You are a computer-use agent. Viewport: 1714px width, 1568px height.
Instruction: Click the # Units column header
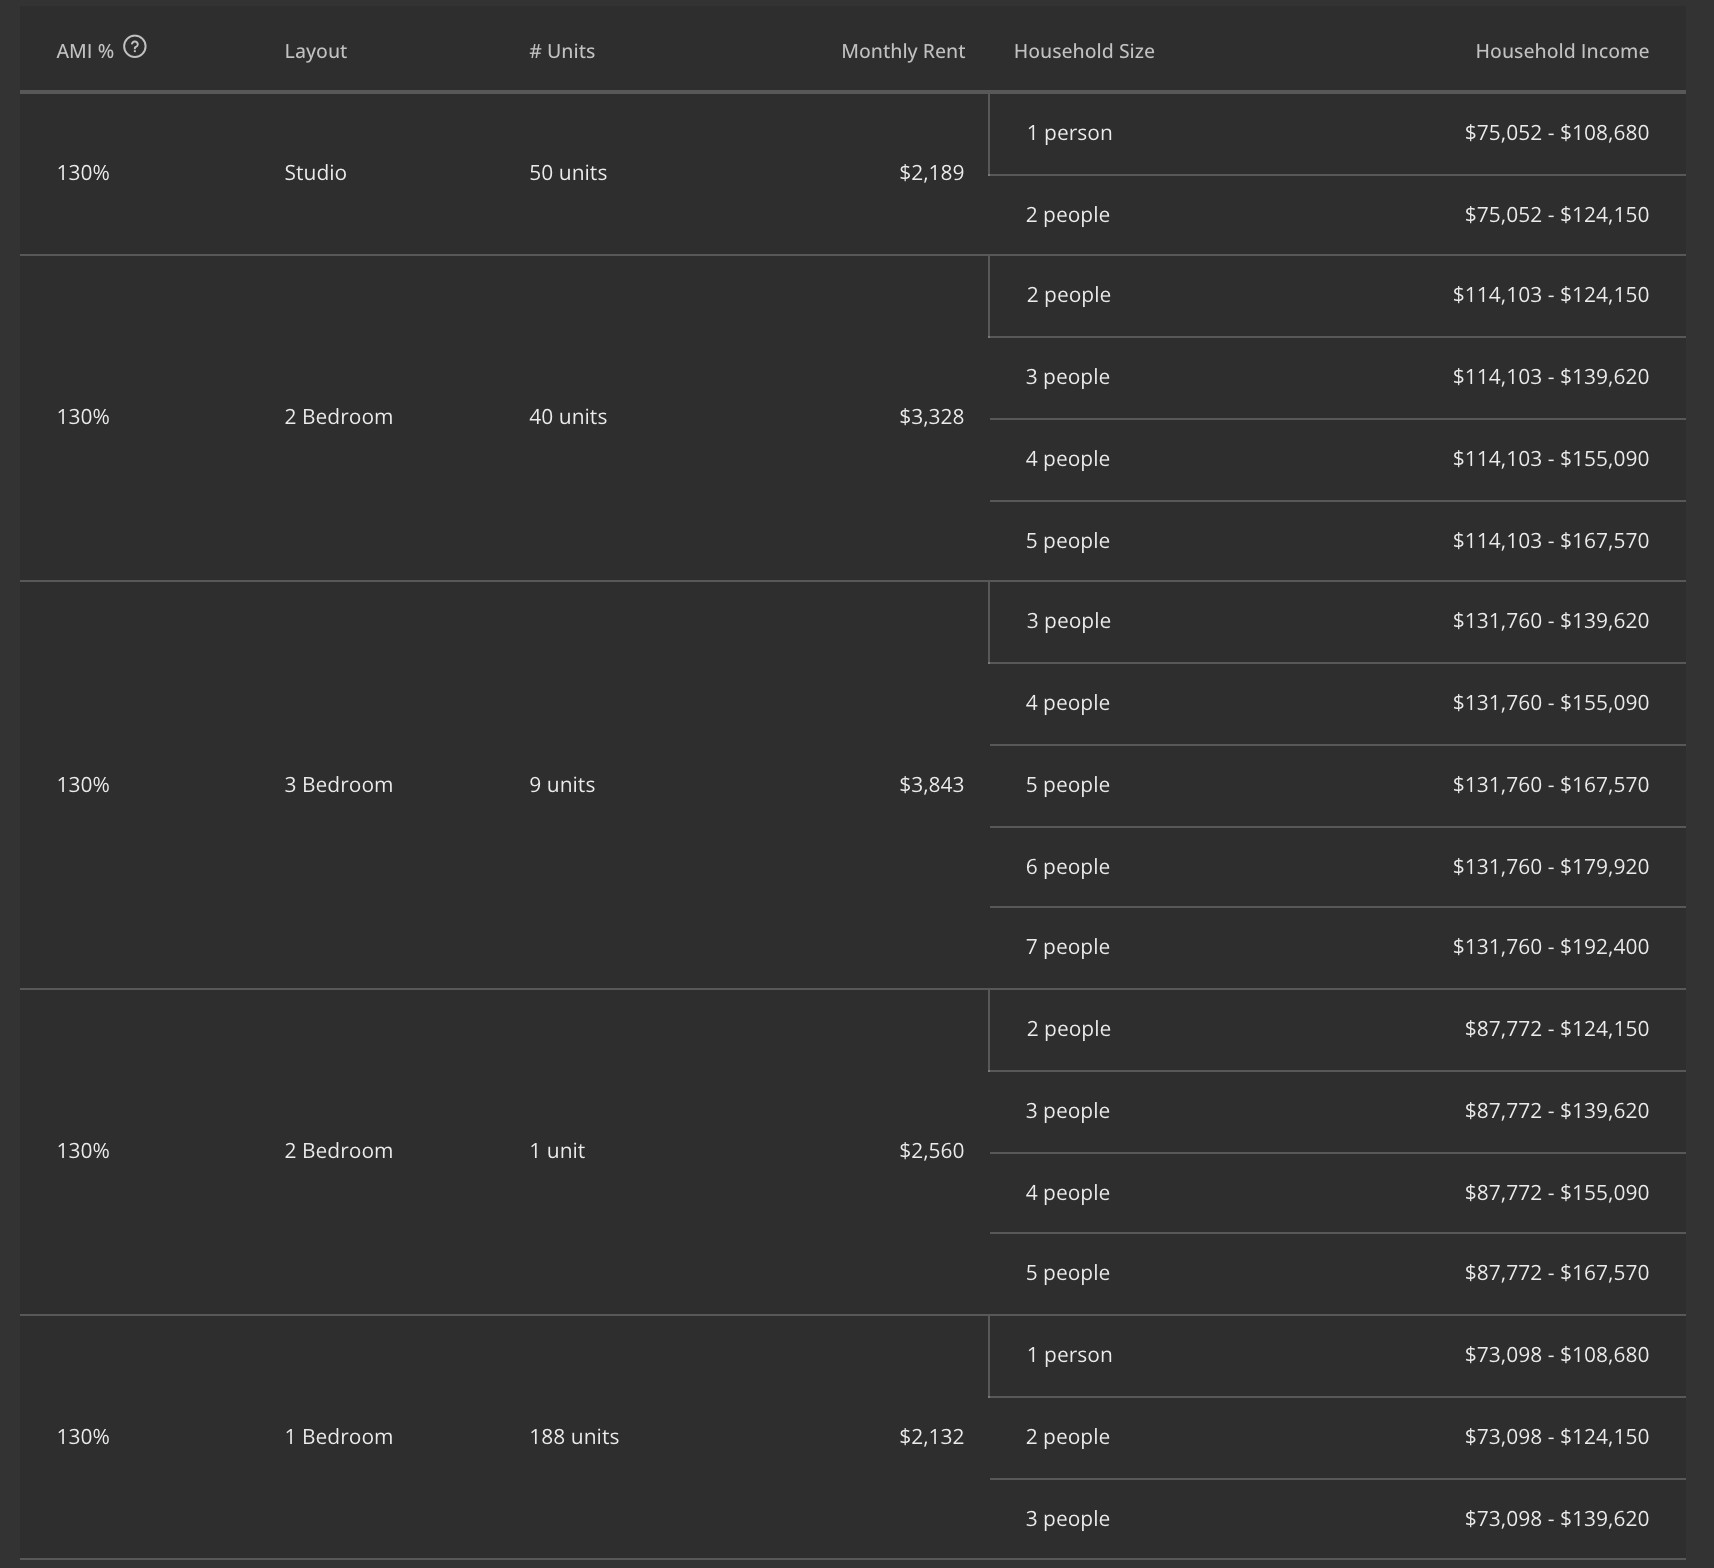click(562, 51)
